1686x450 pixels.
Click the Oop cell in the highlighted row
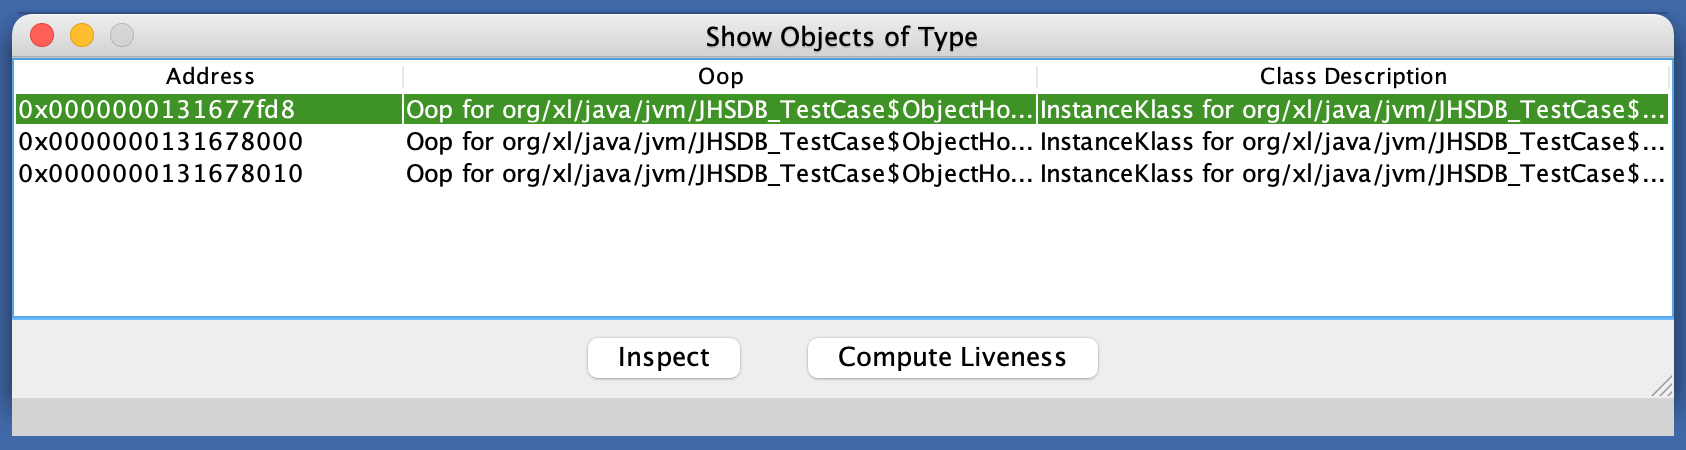coord(719,109)
